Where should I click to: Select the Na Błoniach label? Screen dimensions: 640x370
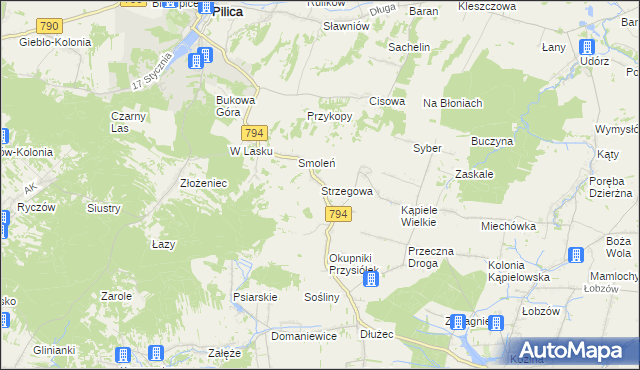[x=453, y=103]
